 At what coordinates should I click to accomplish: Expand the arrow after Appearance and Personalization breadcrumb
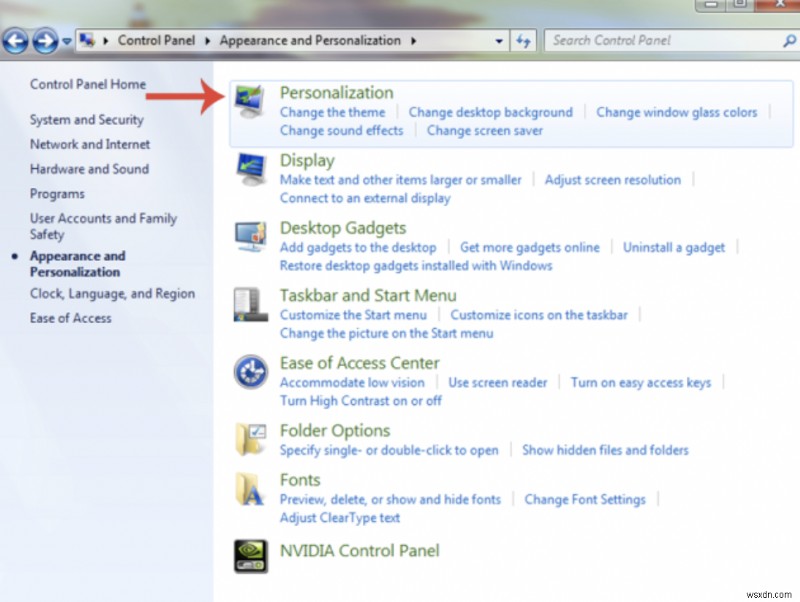coord(413,40)
